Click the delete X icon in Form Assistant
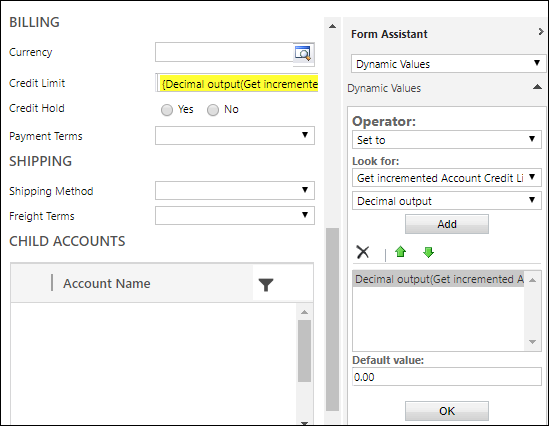The image size is (549, 426). click(x=363, y=252)
